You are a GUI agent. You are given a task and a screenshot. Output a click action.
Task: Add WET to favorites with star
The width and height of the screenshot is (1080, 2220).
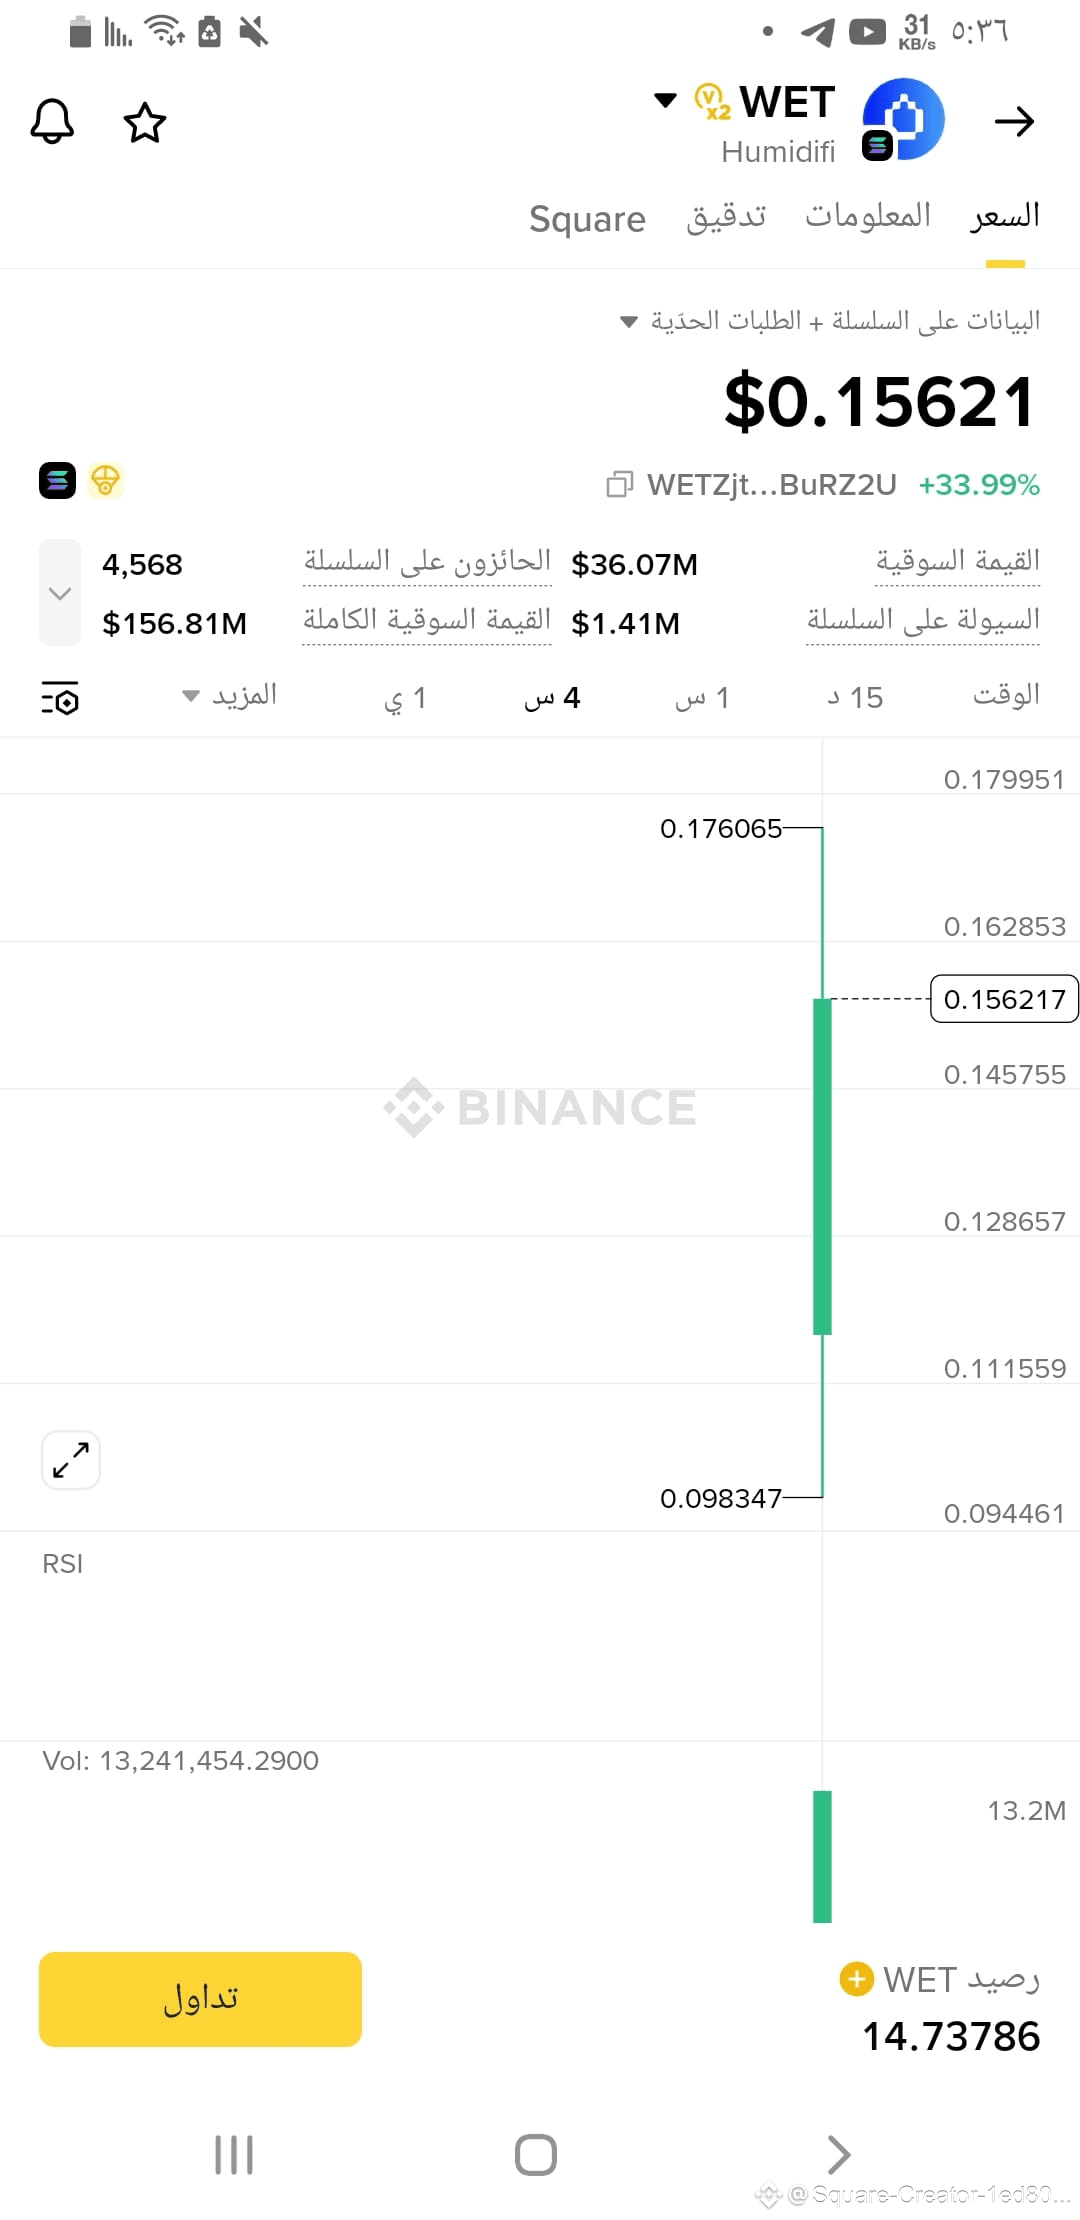coord(144,122)
